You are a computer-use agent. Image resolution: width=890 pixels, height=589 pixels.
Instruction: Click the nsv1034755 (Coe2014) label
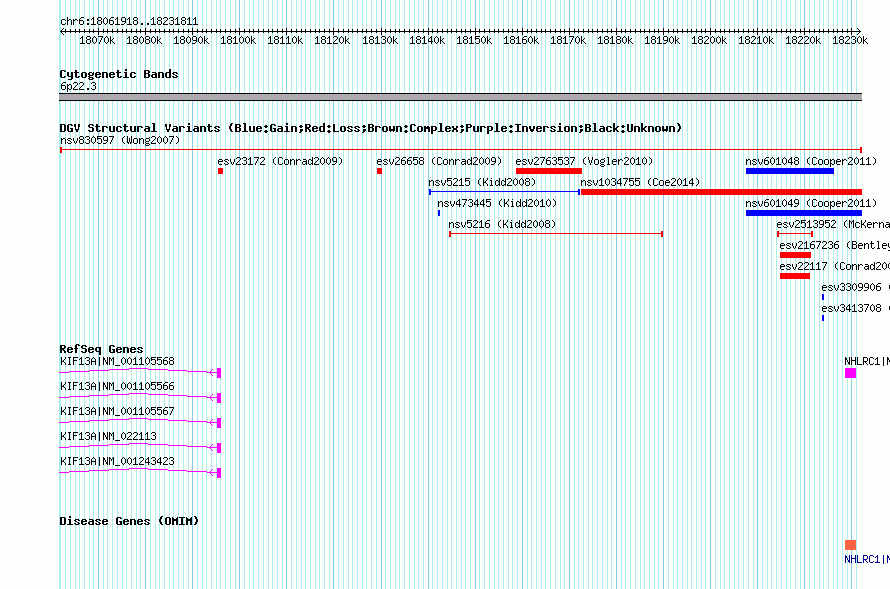tap(640, 182)
